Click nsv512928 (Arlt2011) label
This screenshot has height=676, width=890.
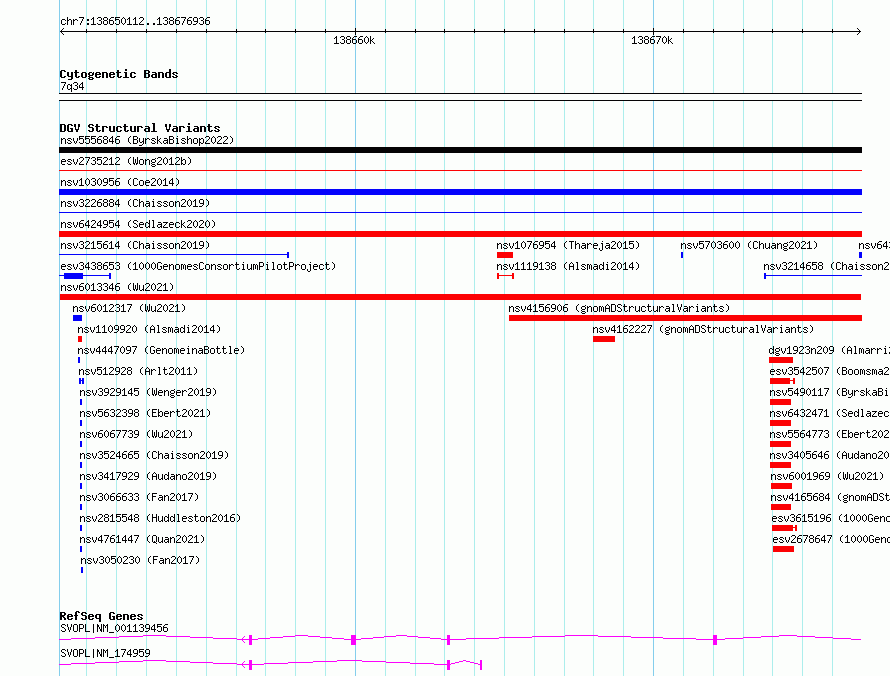pyautogui.click(x=138, y=371)
